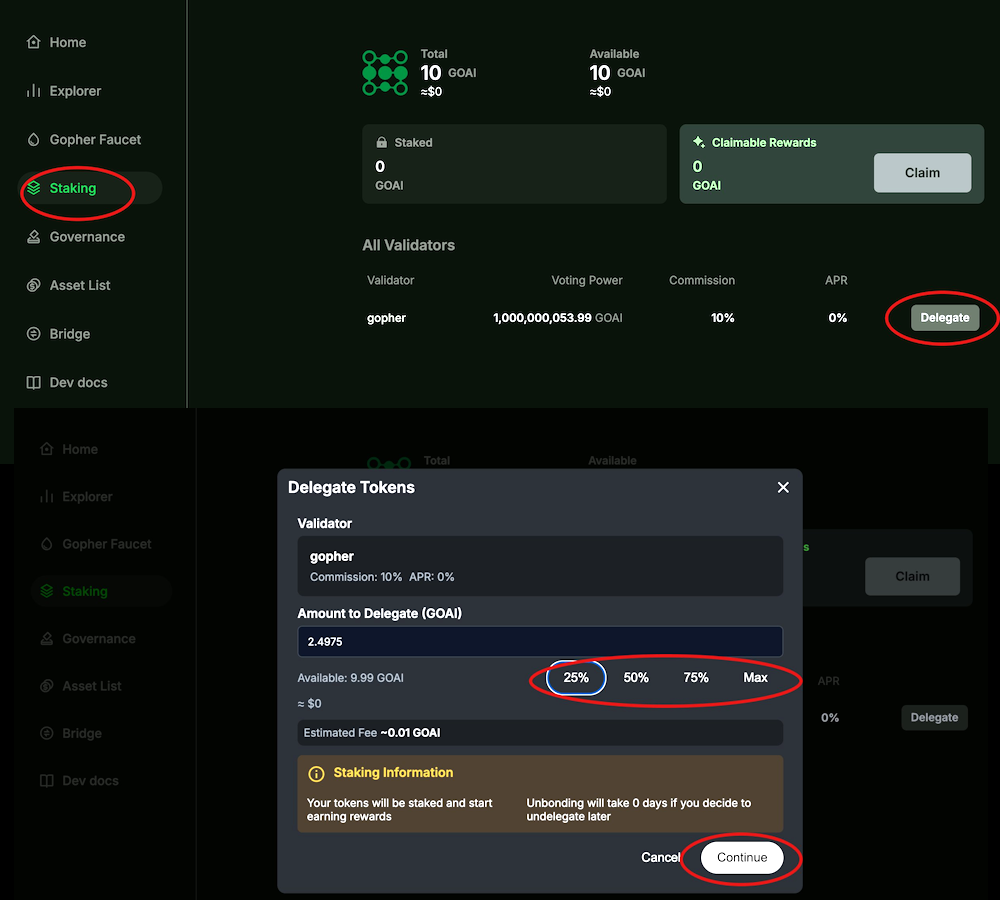The image size is (1000, 900).
Task: Click the bright Claim button in Claimable Rewards
Action: [x=922, y=173]
